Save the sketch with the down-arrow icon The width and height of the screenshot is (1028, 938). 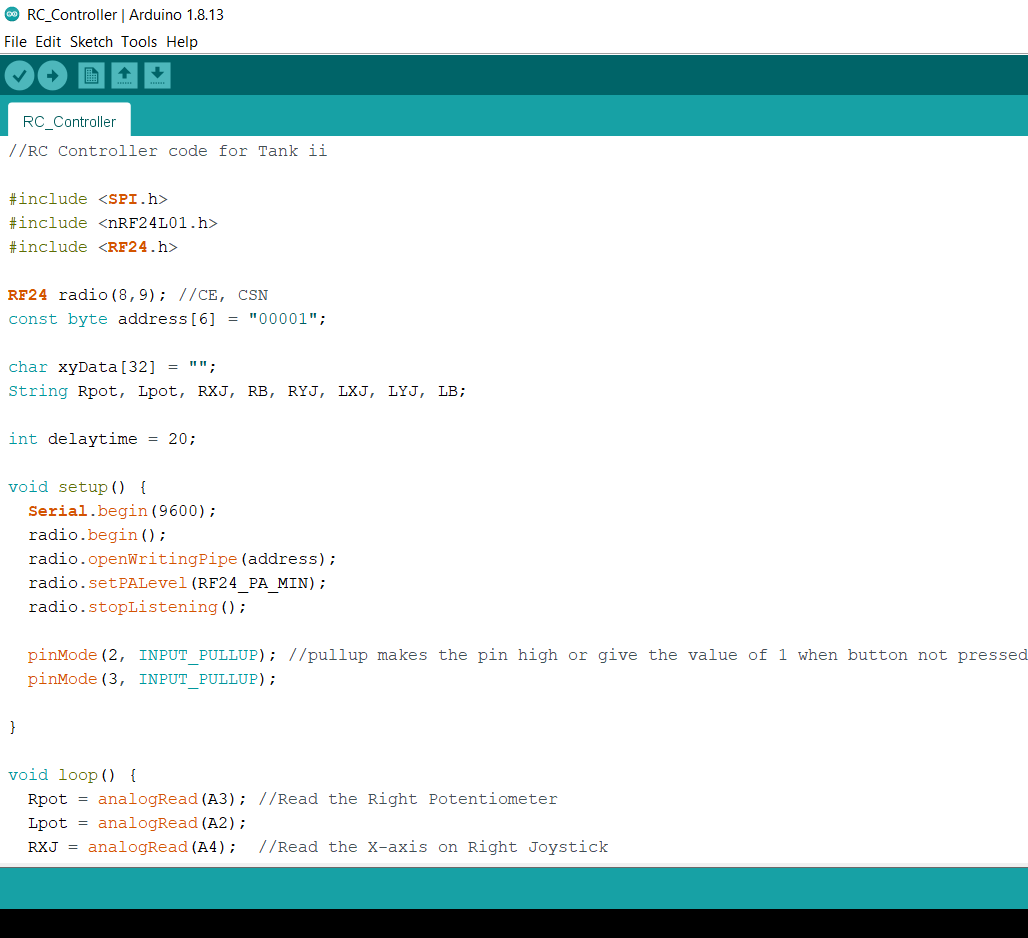[x=157, y=75]
